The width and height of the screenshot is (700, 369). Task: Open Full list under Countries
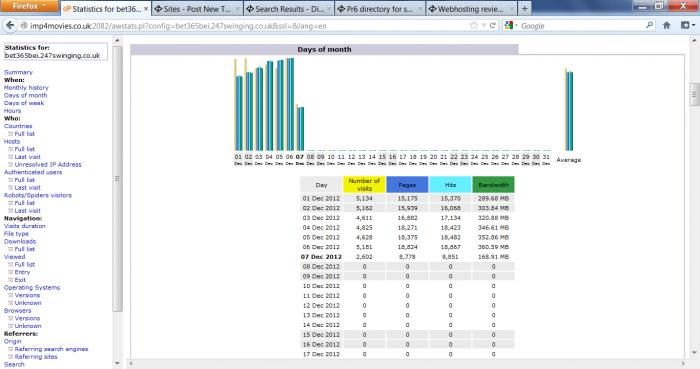(x=25, y=134)
